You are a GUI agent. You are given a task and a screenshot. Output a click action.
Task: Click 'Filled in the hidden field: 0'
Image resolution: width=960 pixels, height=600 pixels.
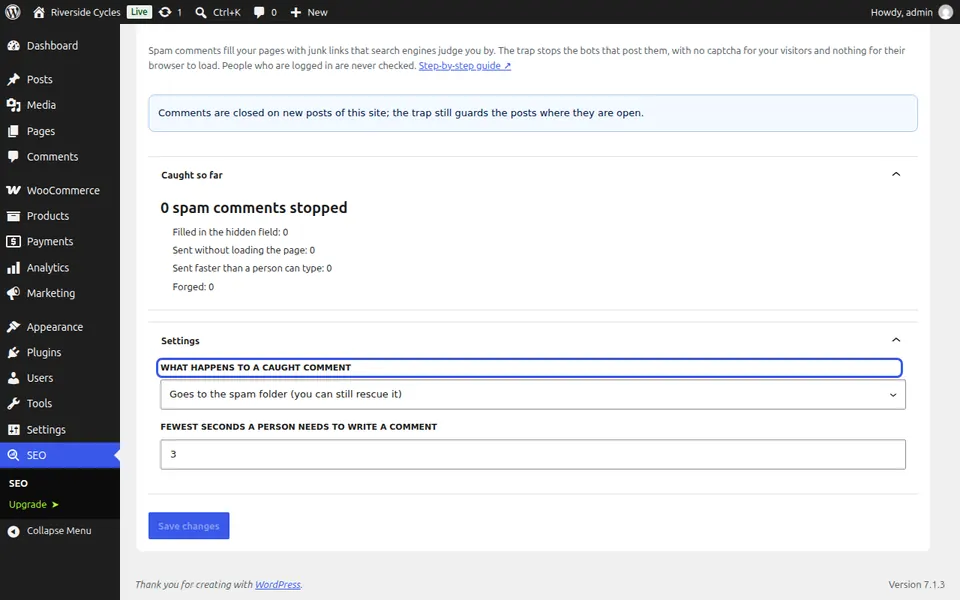coord(230,232)
